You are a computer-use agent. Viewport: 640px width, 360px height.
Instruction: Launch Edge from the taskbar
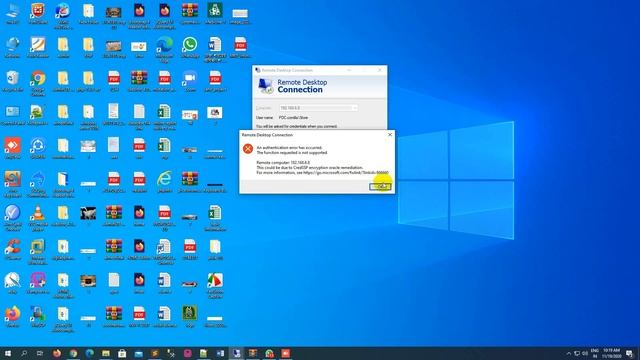(x=89, y=353)
